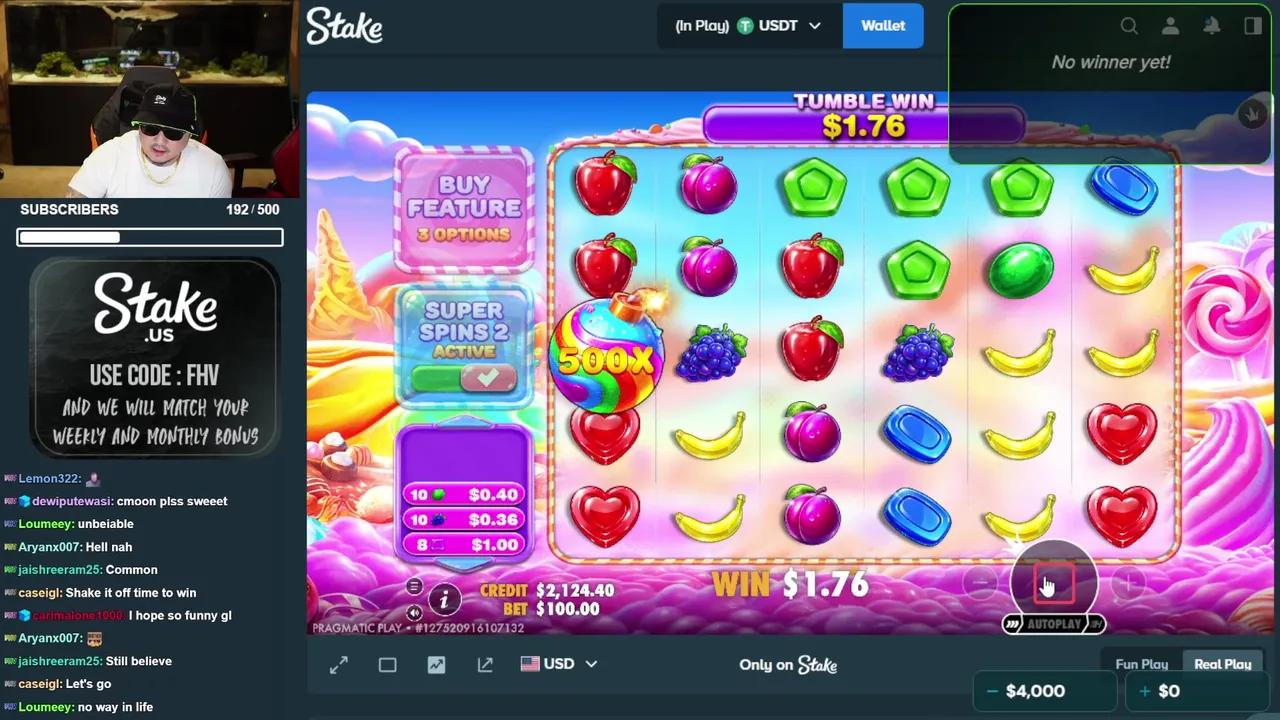This screenshot has height=720, width=1280.
Task: Open the game menu hamburger icon
Action: coord(415,586)
